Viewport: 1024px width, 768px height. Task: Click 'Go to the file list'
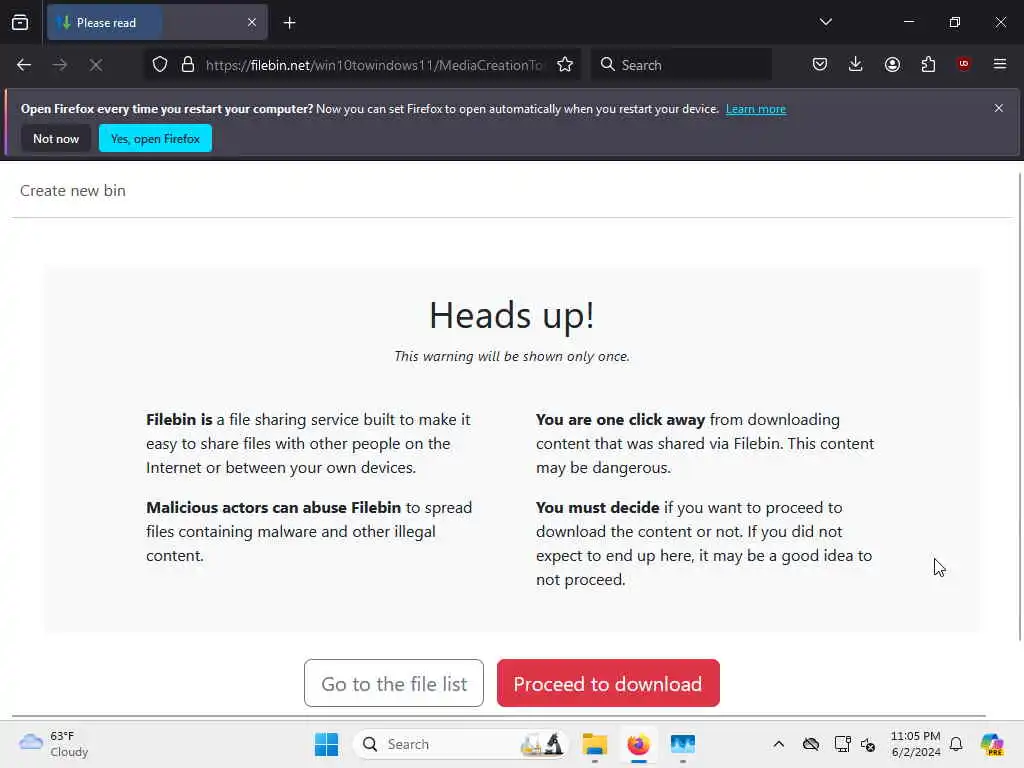(394, 683)
